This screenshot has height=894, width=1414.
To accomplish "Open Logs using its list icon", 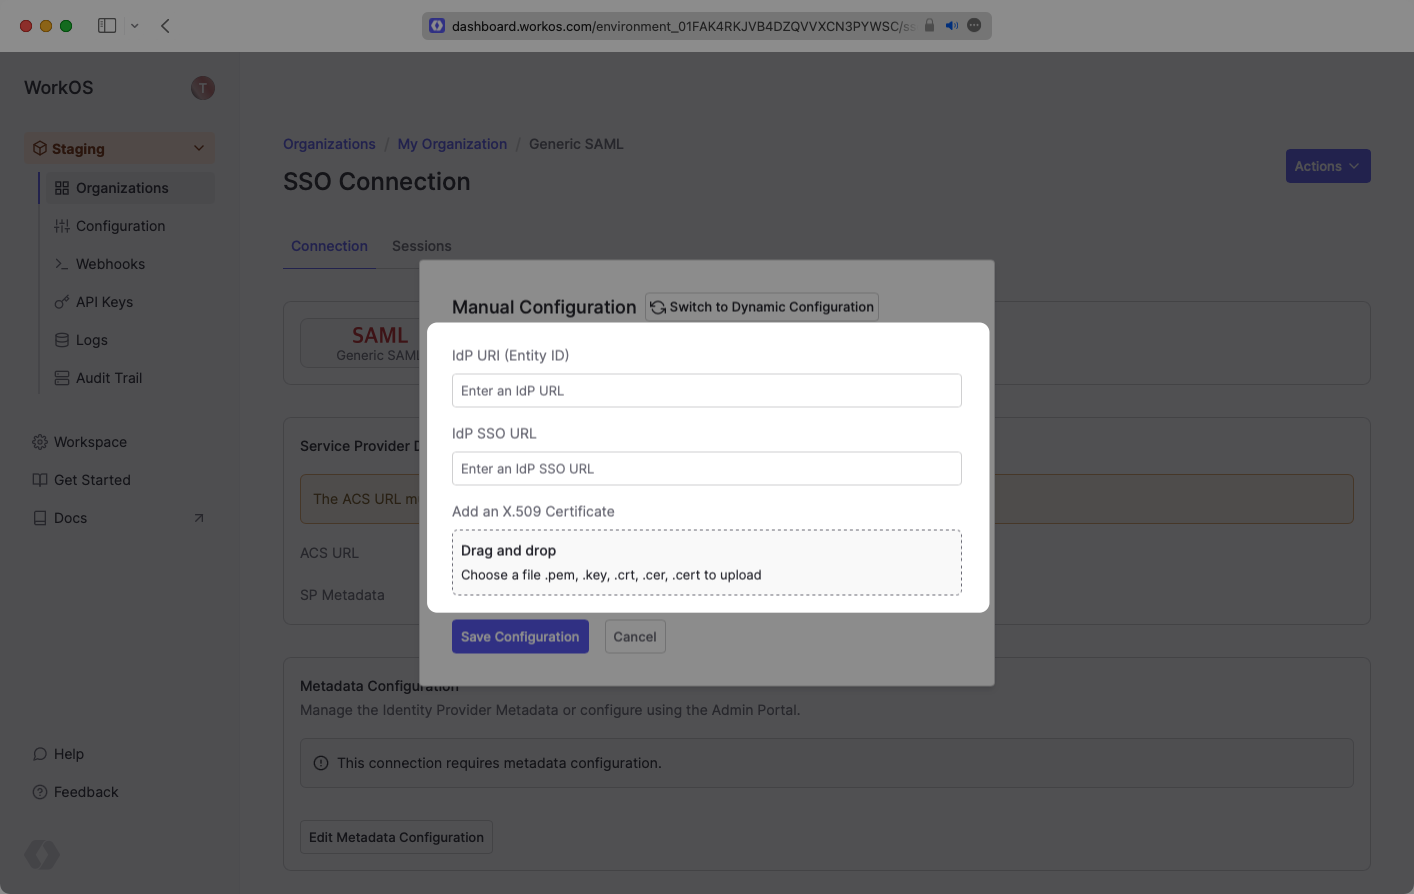I will pyautogui.click(x=60, y=339).
